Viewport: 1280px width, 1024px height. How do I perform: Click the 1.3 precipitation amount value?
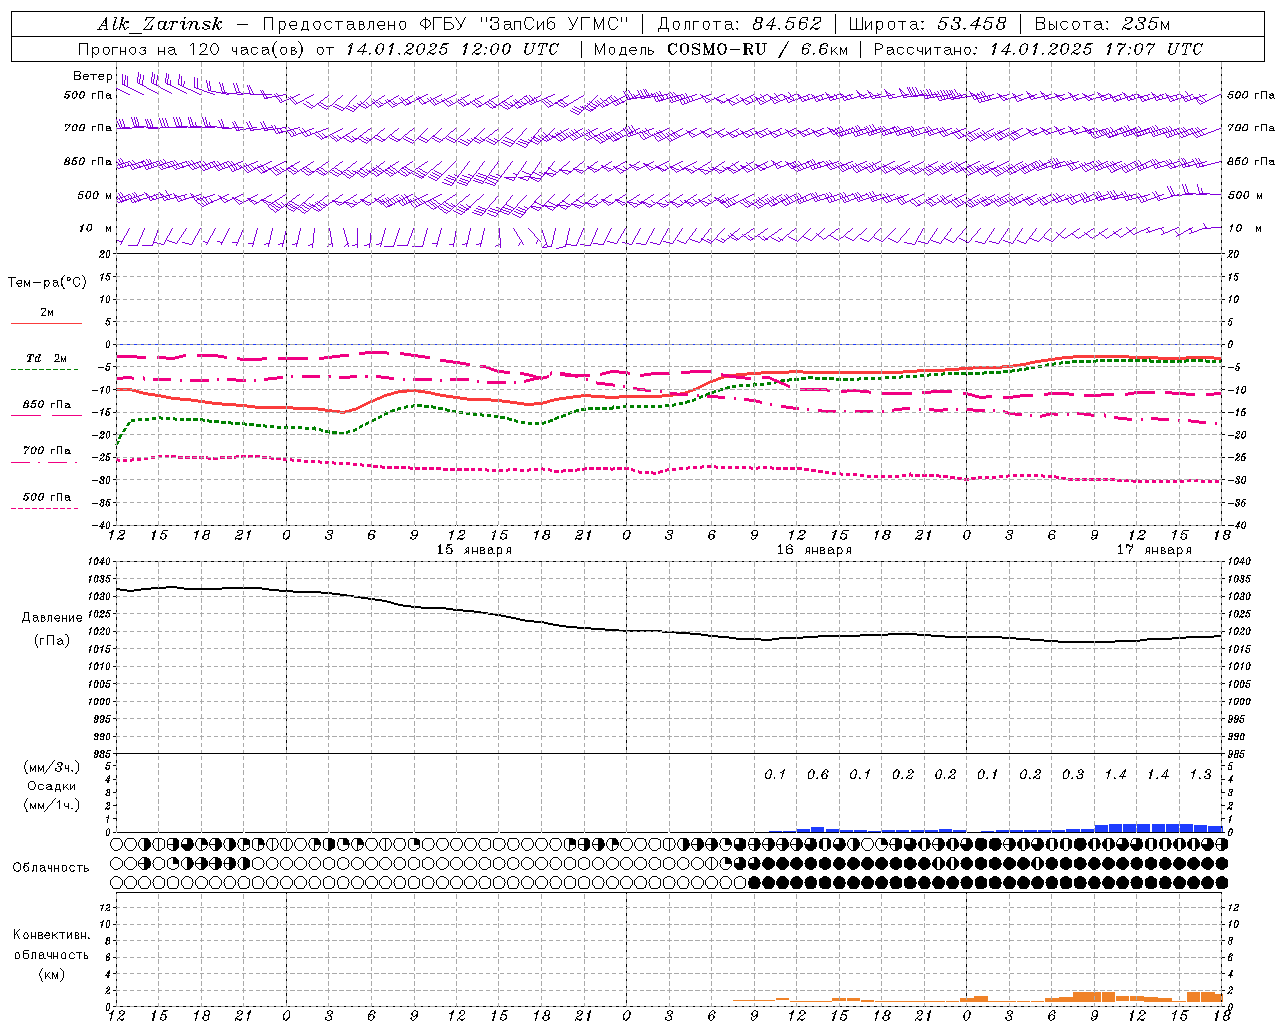tap(1200, 774)
